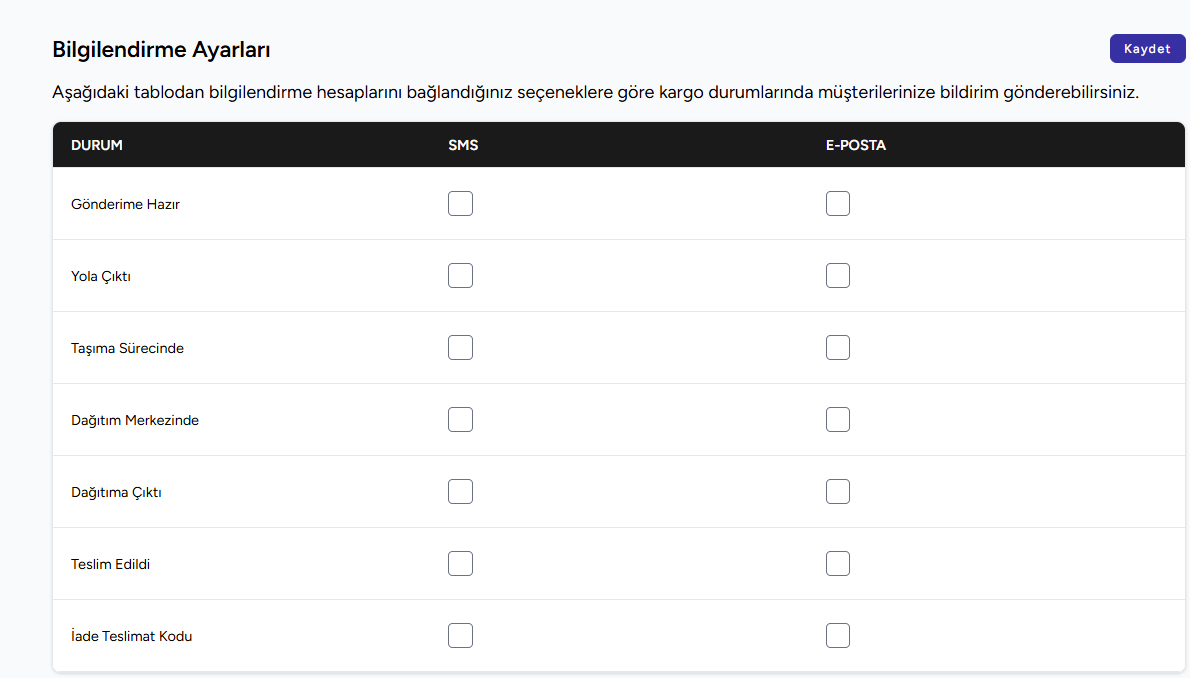Enable SMS for Gönderime Hazır status

click(460, 204)
